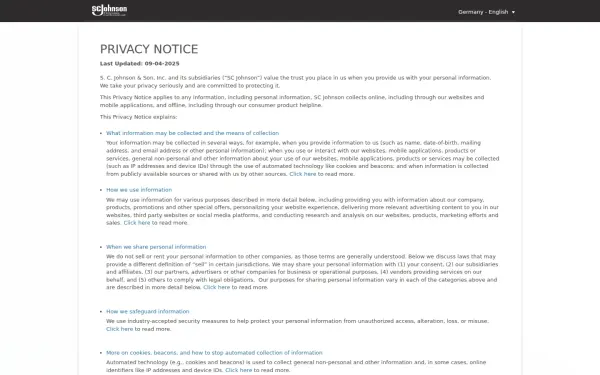Click 'Click here' in cookies and beacons paragraph
Viewport: 600px width, 375px height.
click(x=238, y=370)
